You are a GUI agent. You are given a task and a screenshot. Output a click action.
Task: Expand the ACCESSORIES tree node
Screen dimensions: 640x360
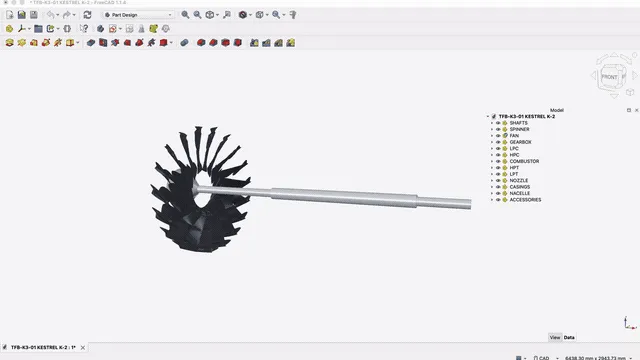click(492, 200)
